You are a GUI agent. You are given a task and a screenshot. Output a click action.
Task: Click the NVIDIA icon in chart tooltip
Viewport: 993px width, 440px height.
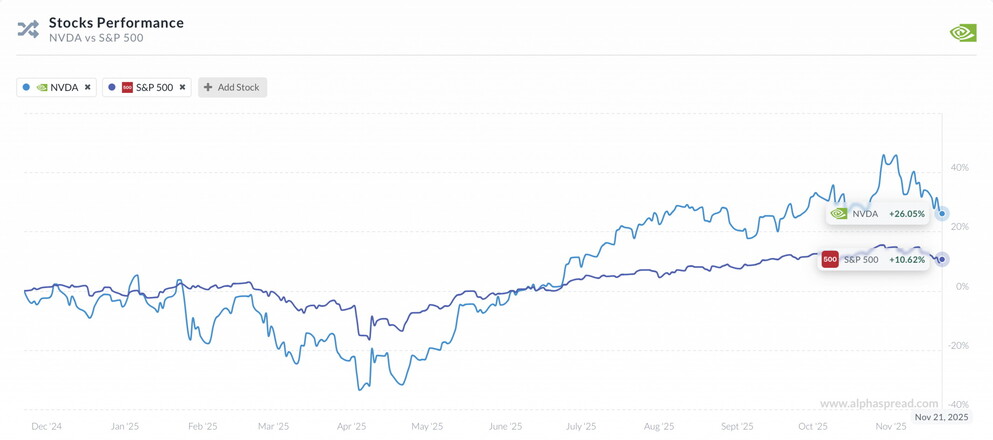tap(839, 214)
